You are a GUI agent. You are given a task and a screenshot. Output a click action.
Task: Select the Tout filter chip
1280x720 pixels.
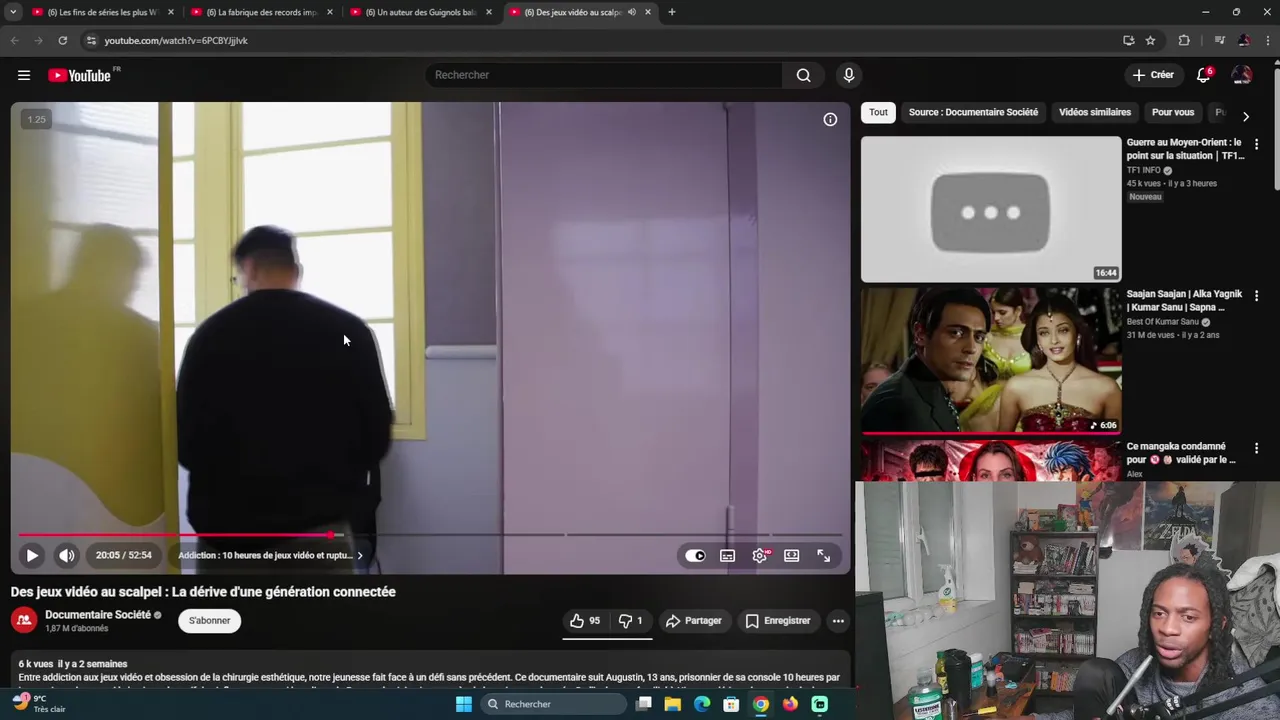878,112
